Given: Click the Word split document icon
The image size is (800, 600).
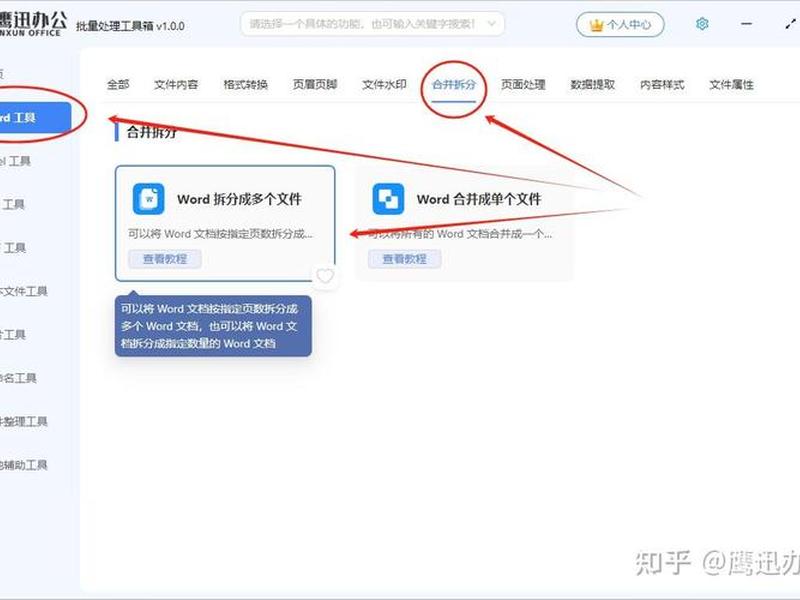Looking at the screenshot, I should [x=148, y=199].
